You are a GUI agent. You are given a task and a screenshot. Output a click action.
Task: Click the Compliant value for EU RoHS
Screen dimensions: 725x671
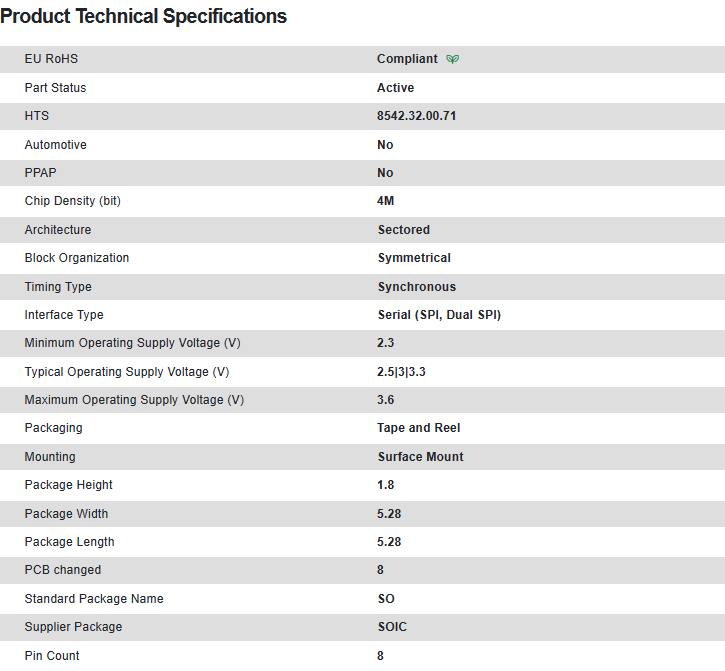pos(407,59)
